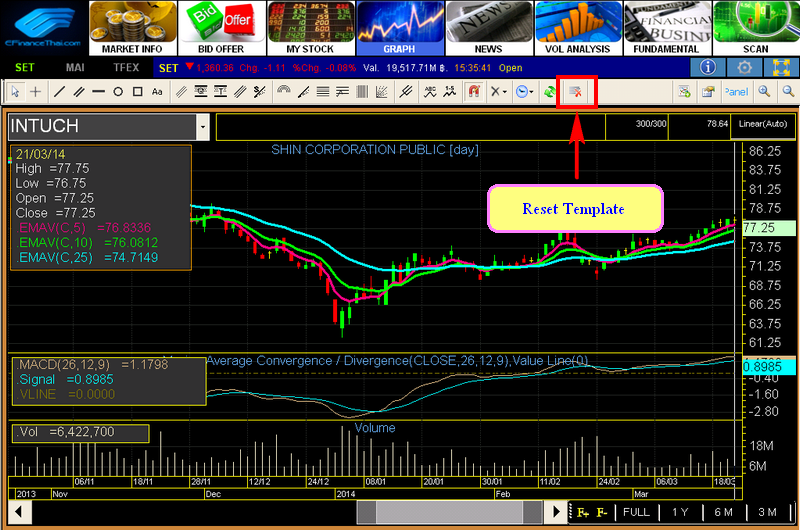Toggle fullscreen with the yellow arrows icon
The image size is (800, 530).
coord(781,67)
